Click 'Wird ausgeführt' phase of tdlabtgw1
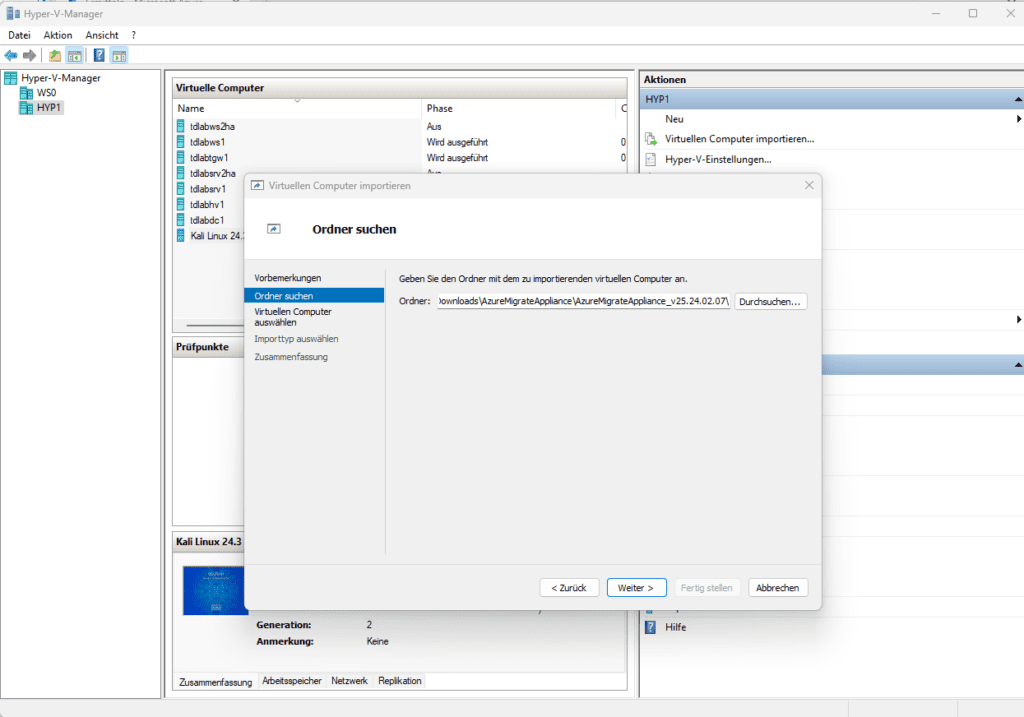Screen dimensions: 1024x717 pyautogui.click(x=457, y=157)
